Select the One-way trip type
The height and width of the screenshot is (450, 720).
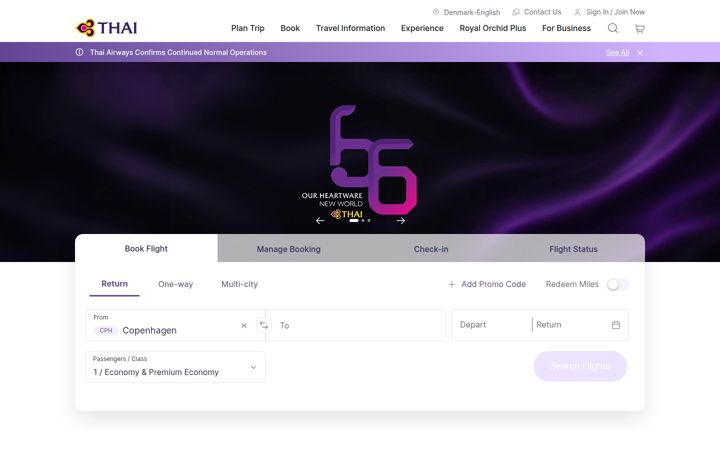[x=175, y=284]
